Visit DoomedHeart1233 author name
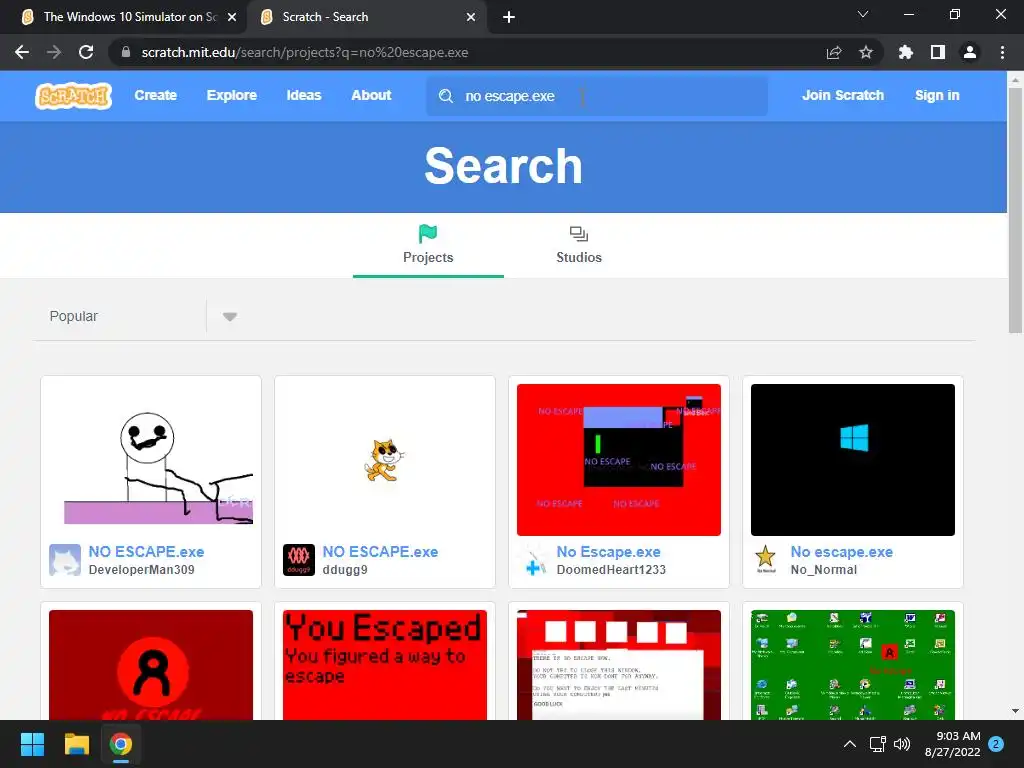 click(x=611, y=569)
